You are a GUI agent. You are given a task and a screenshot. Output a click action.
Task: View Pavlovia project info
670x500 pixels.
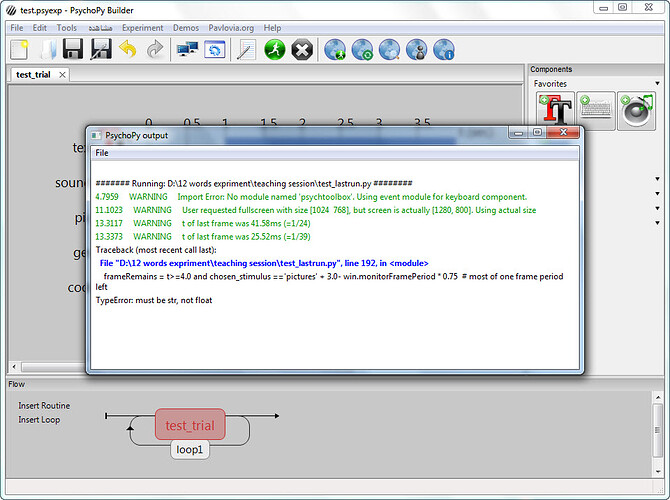click(444, 50)
